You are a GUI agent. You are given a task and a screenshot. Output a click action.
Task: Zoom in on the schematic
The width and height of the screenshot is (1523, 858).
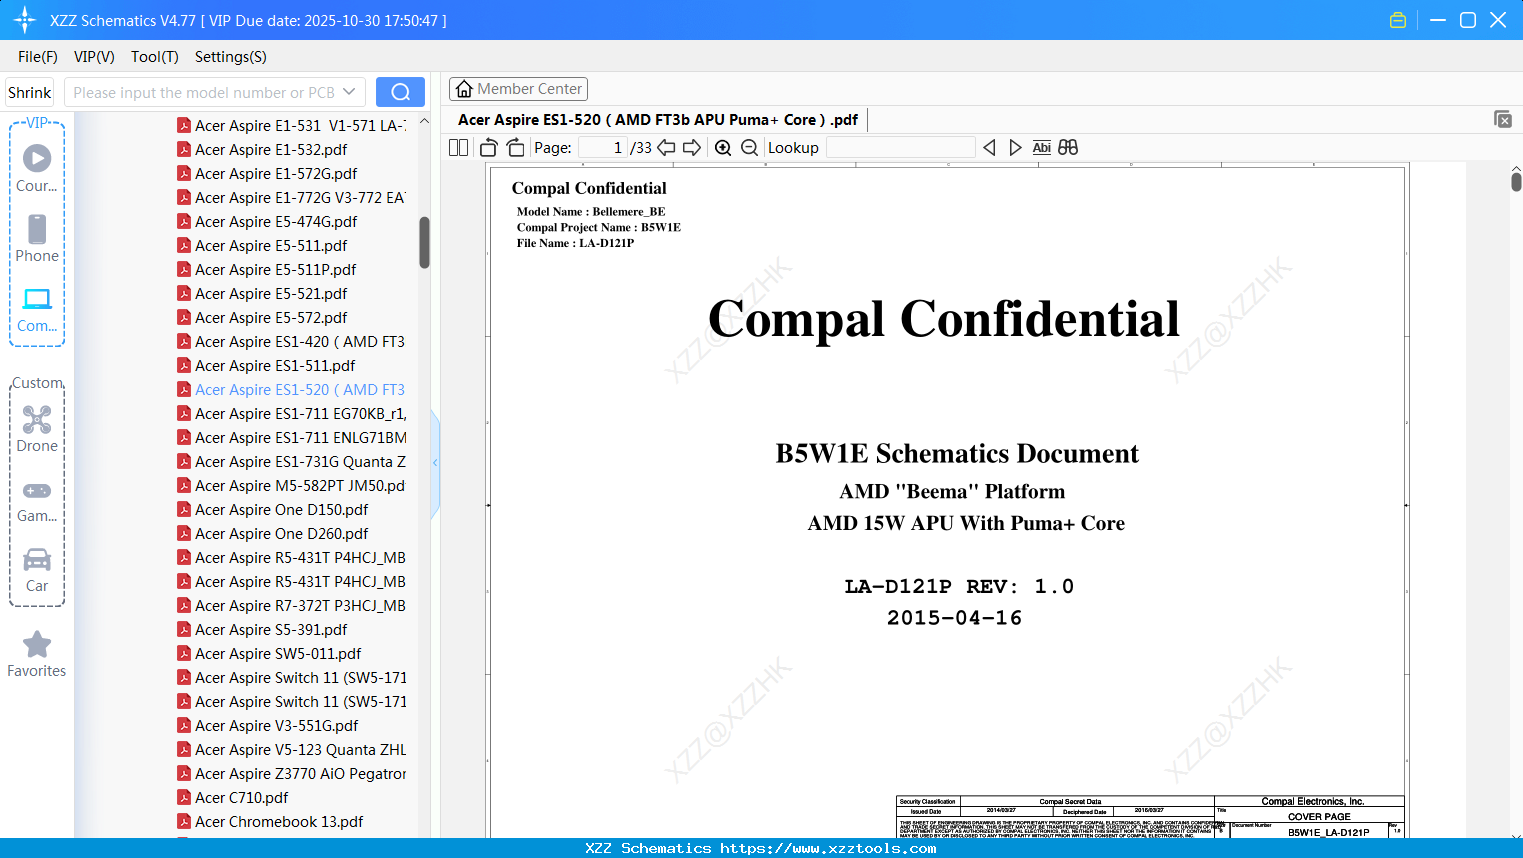pos(723,148)
